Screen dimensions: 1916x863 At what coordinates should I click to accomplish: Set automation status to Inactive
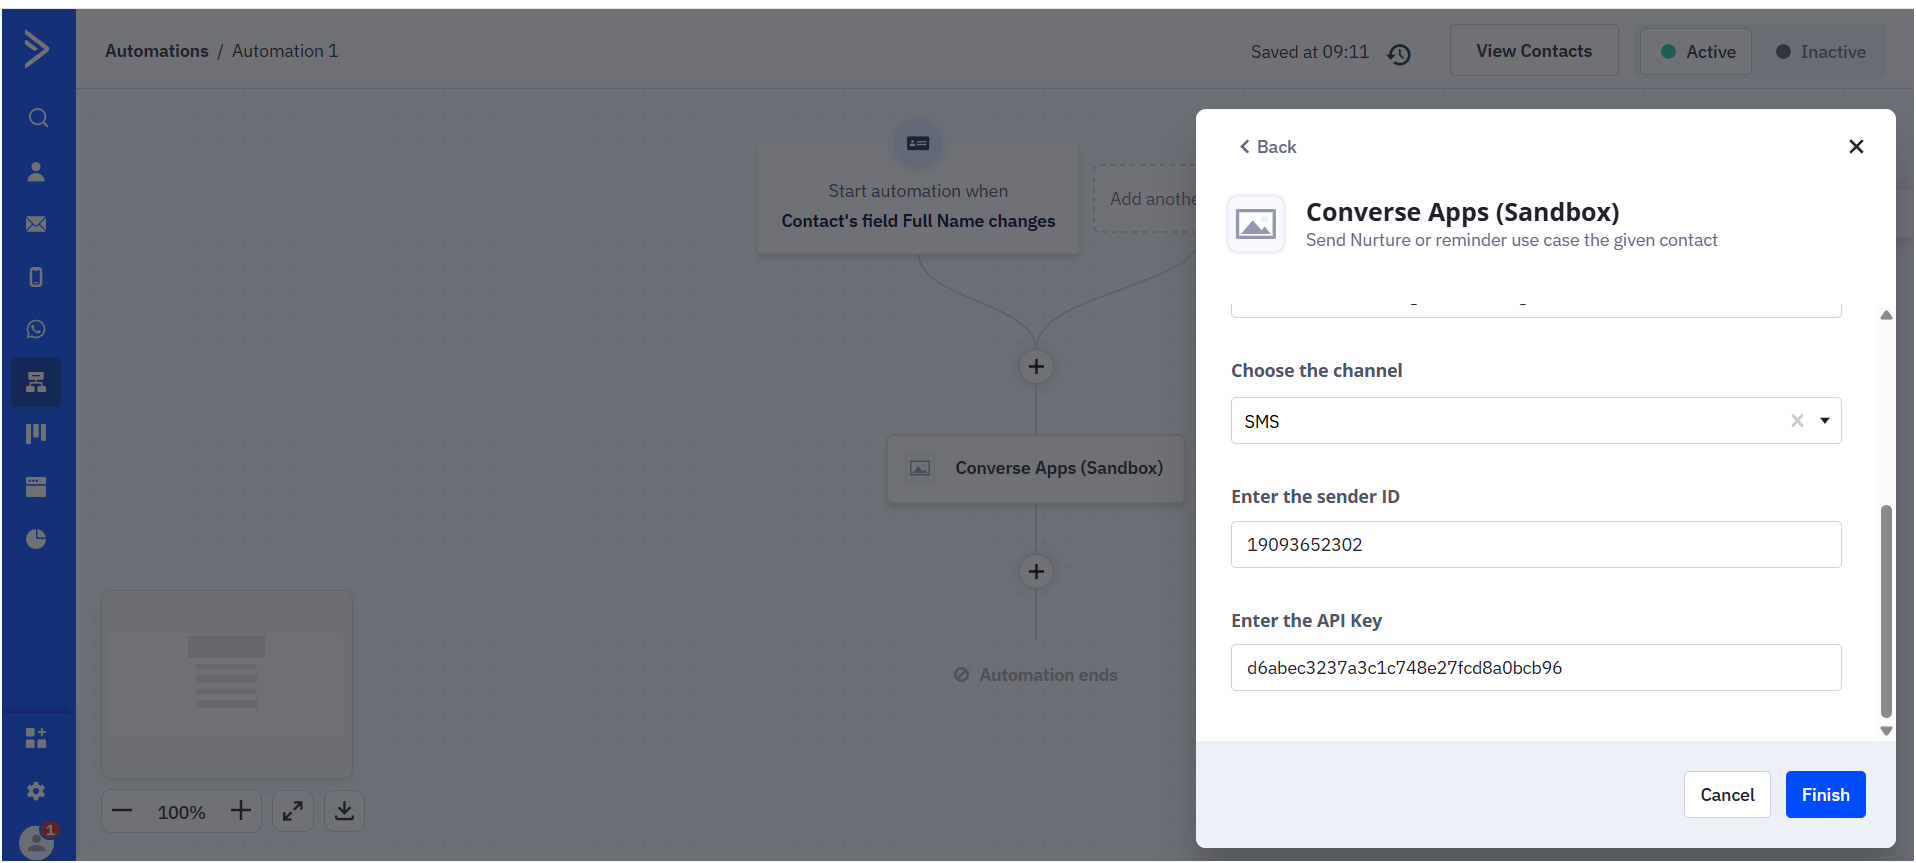click(x=1820, y=52)
